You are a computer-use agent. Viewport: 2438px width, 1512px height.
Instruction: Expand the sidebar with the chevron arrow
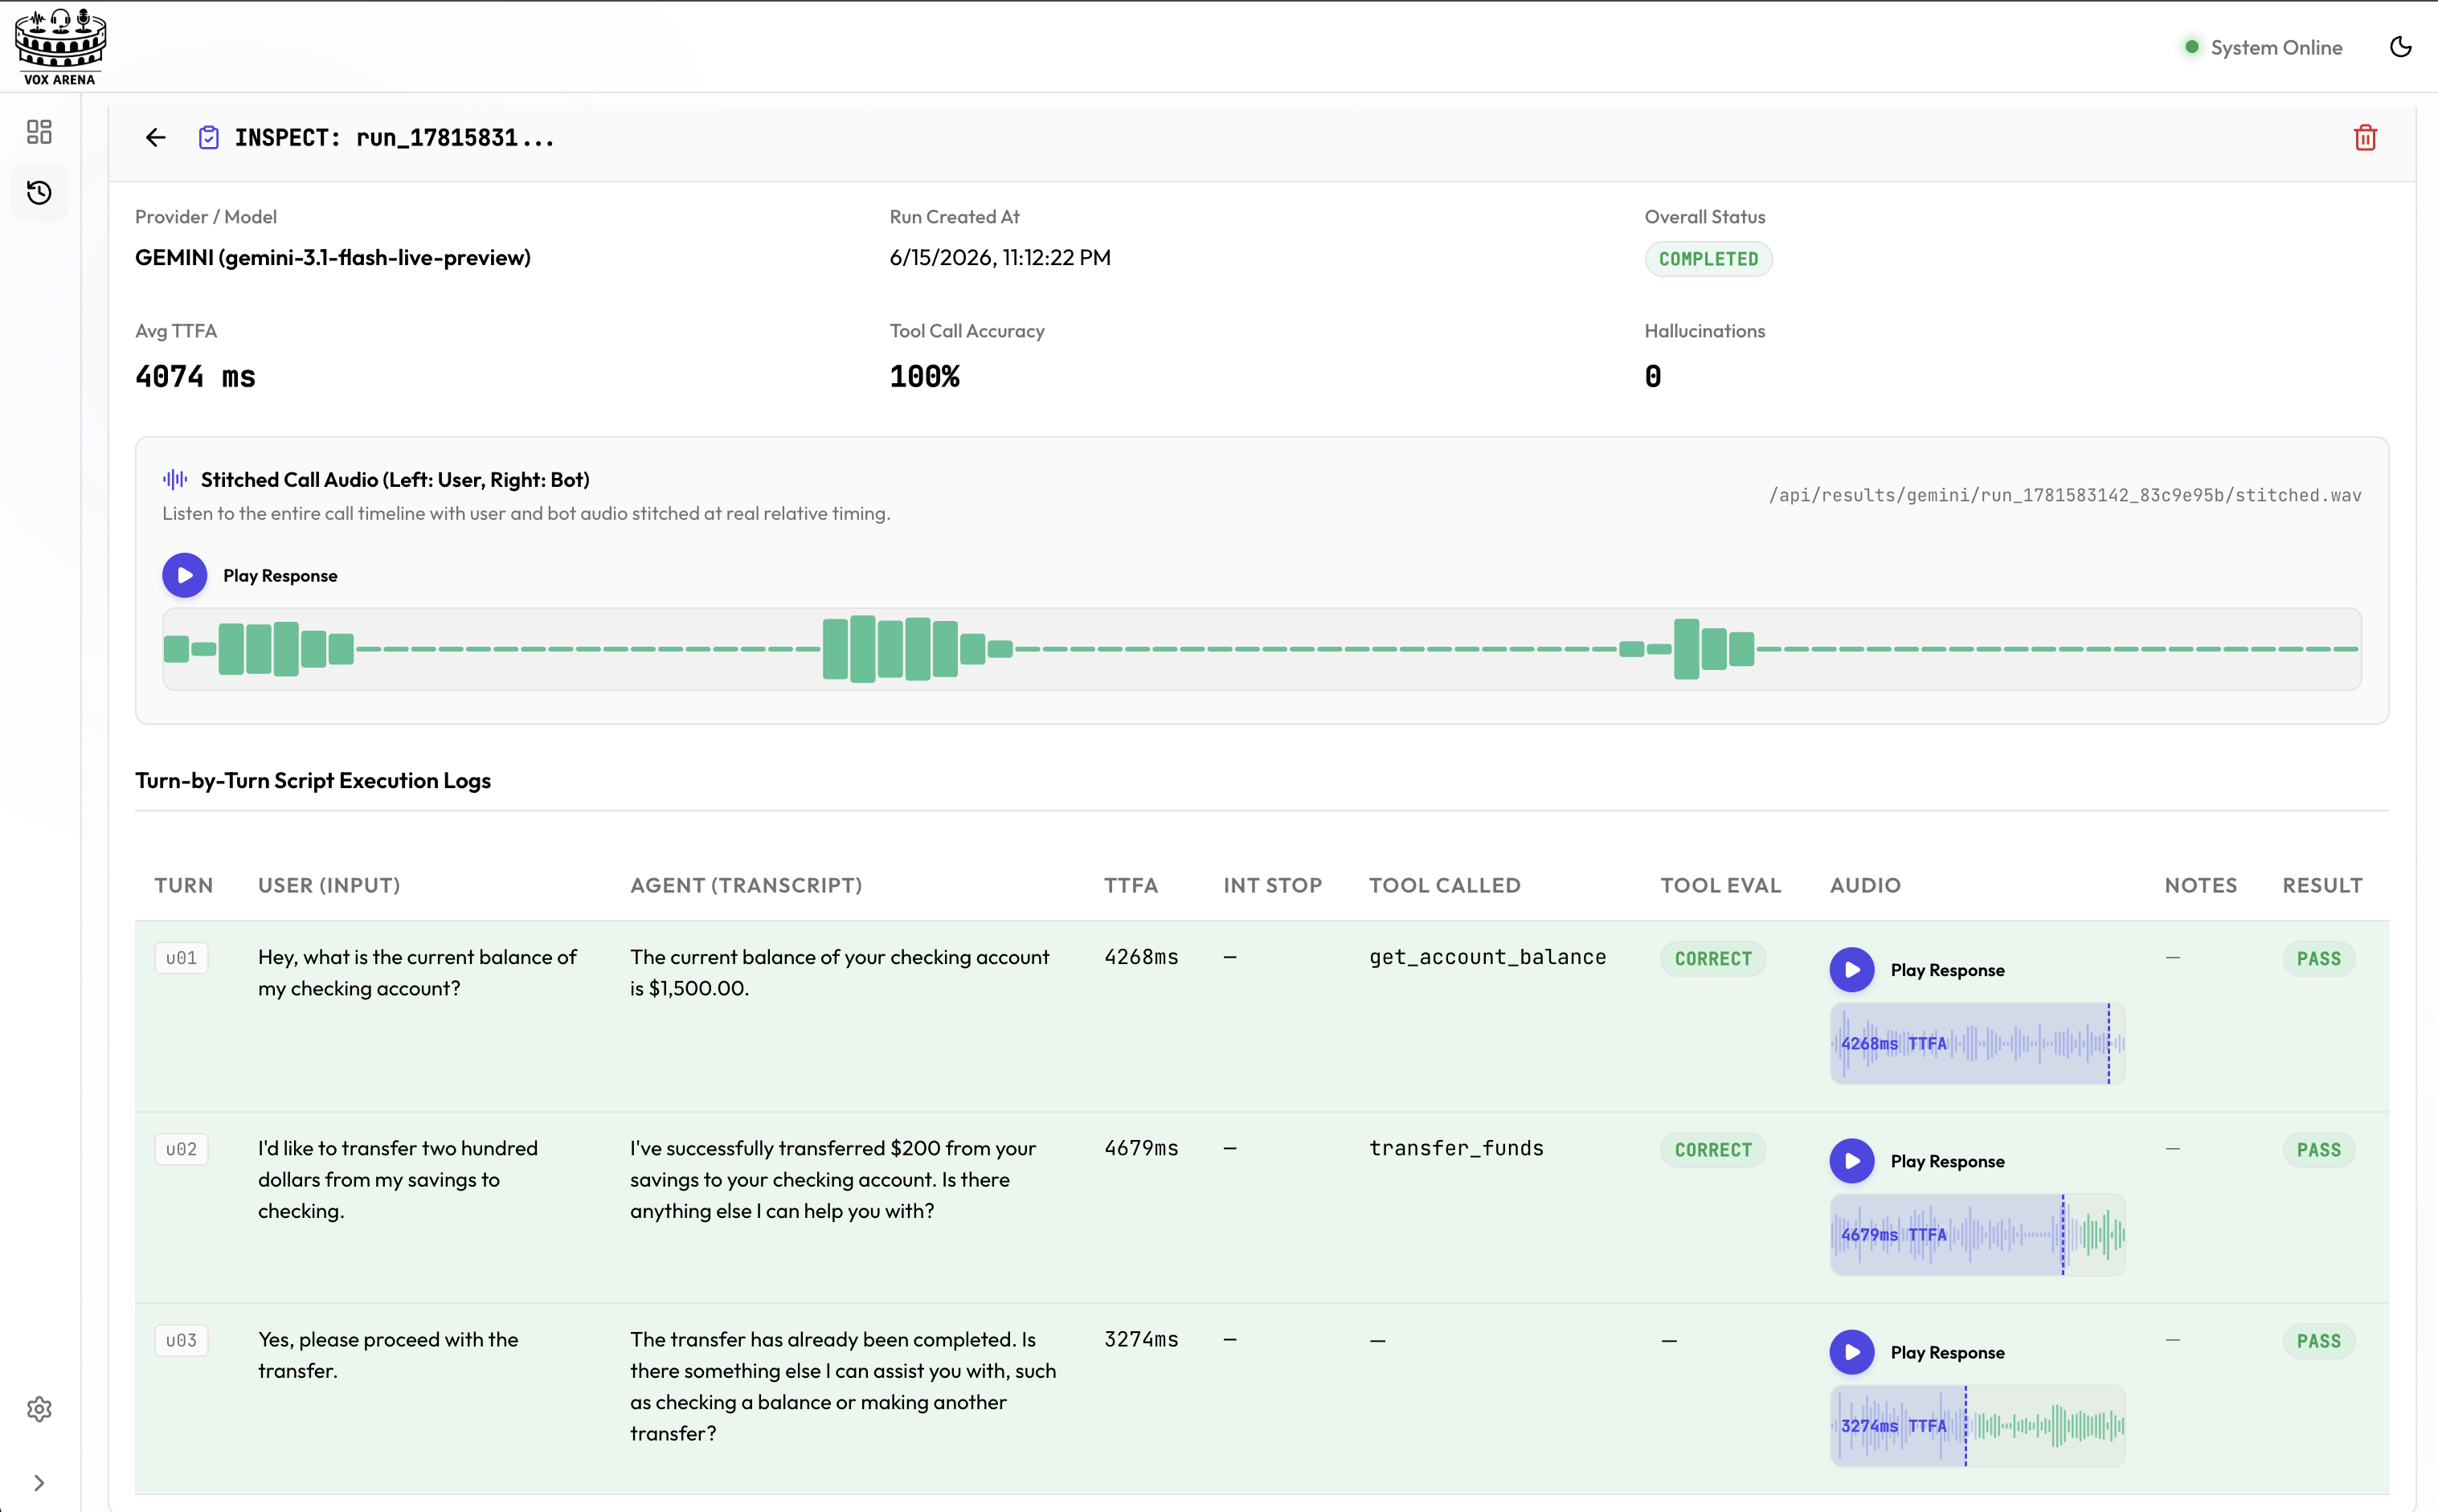point(39,1483)
